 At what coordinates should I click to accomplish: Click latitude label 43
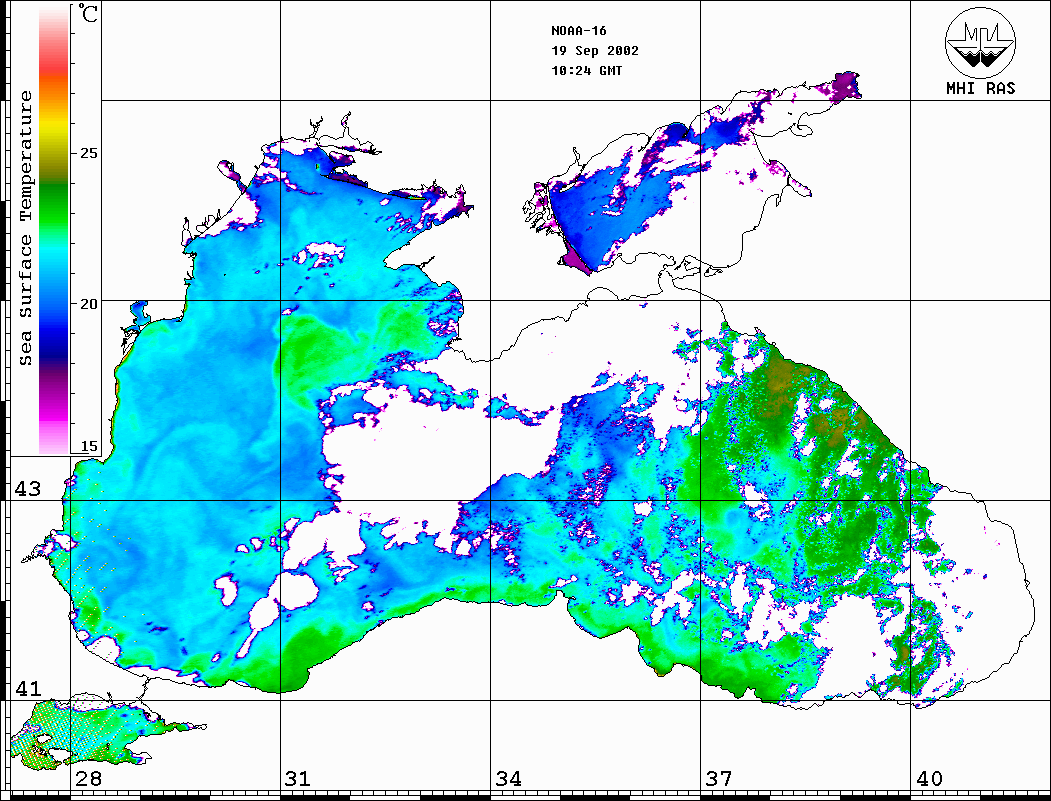(28, 489)
